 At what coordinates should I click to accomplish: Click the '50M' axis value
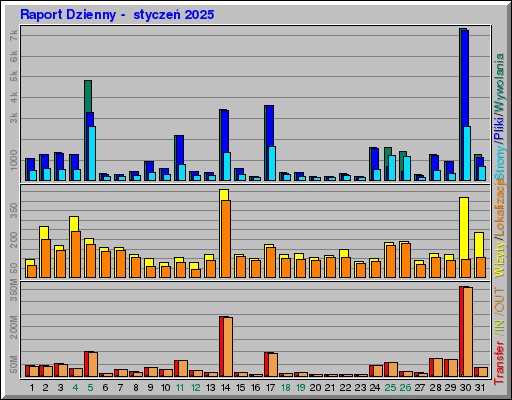[13, 365]
